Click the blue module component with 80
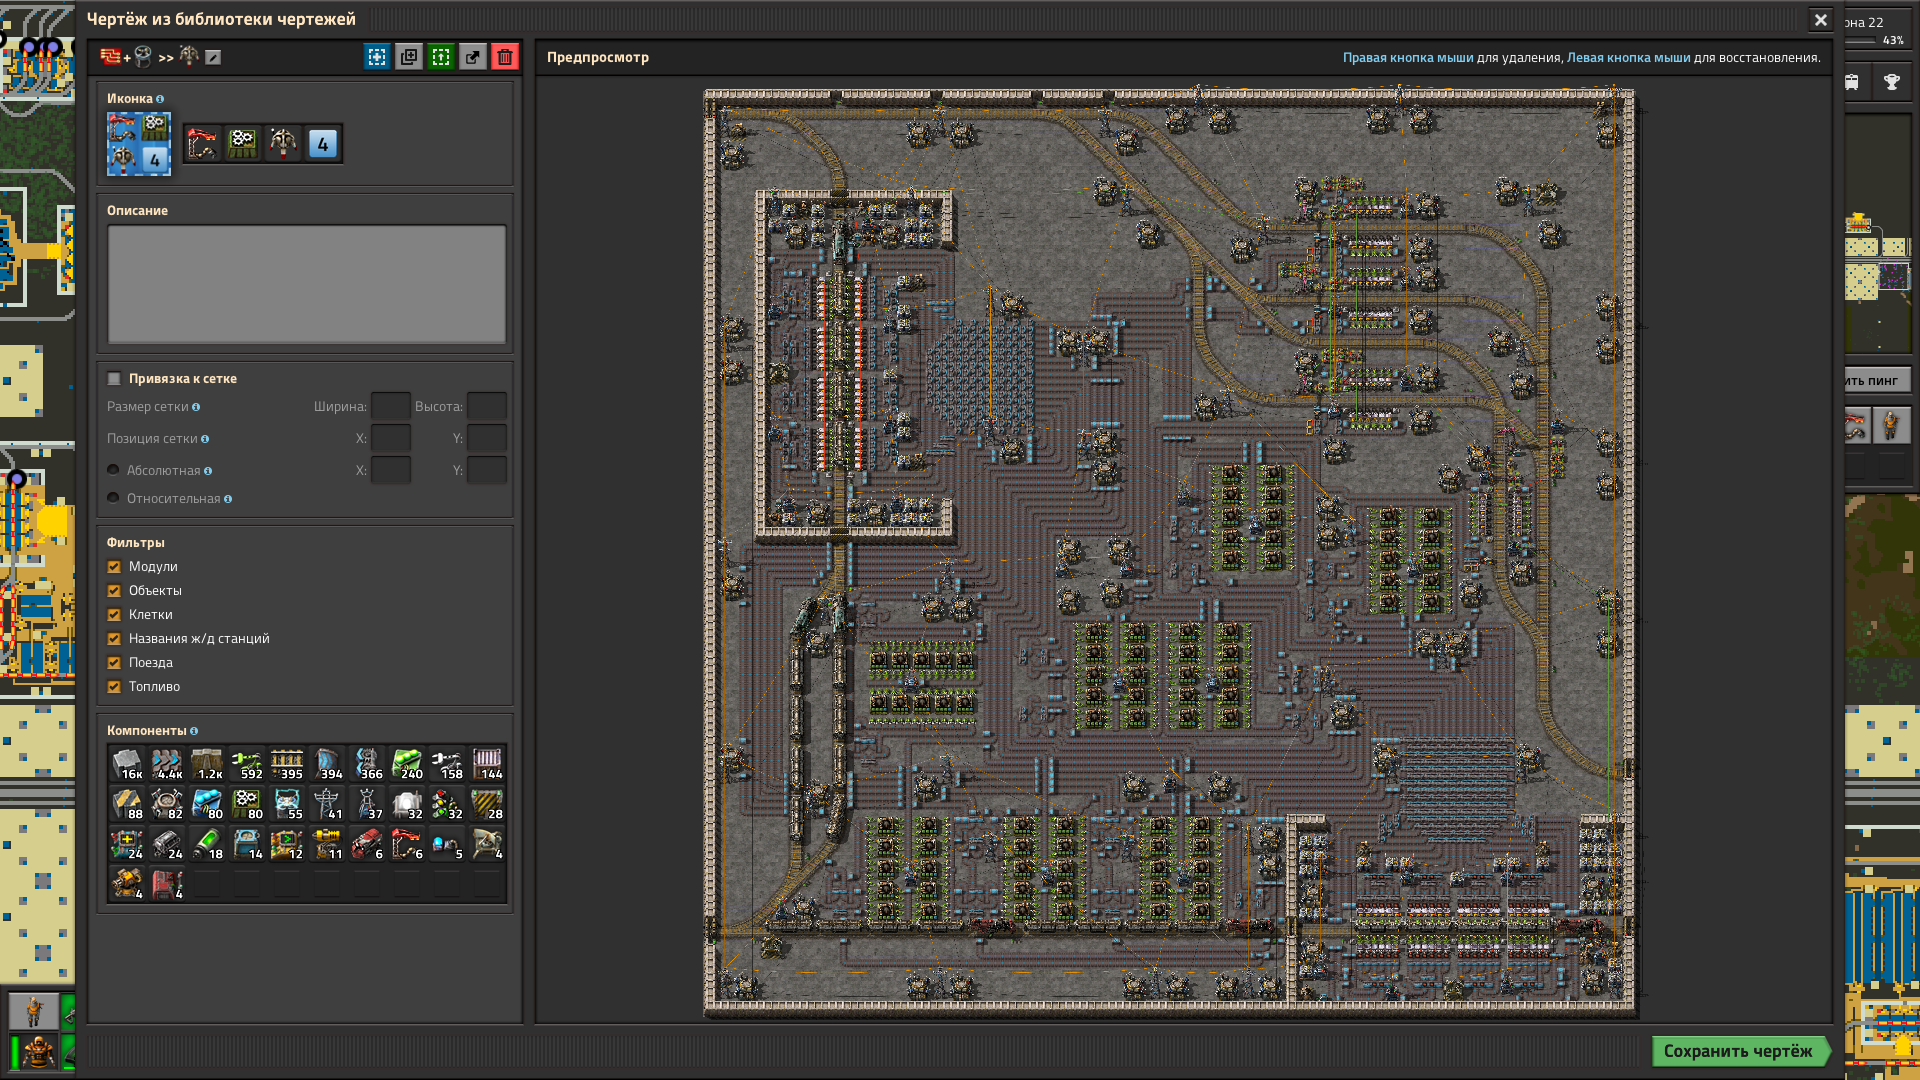 (207, 804)
